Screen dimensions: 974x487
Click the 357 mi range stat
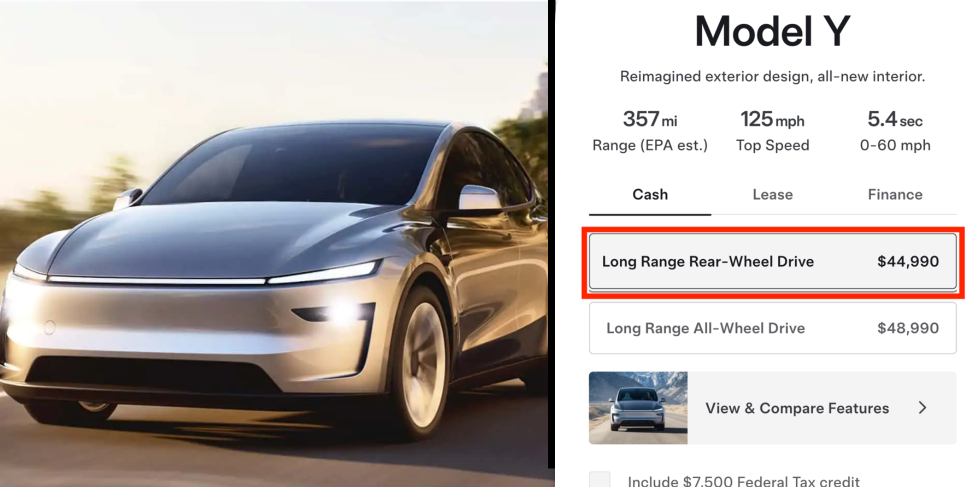[x=650, y=130]
